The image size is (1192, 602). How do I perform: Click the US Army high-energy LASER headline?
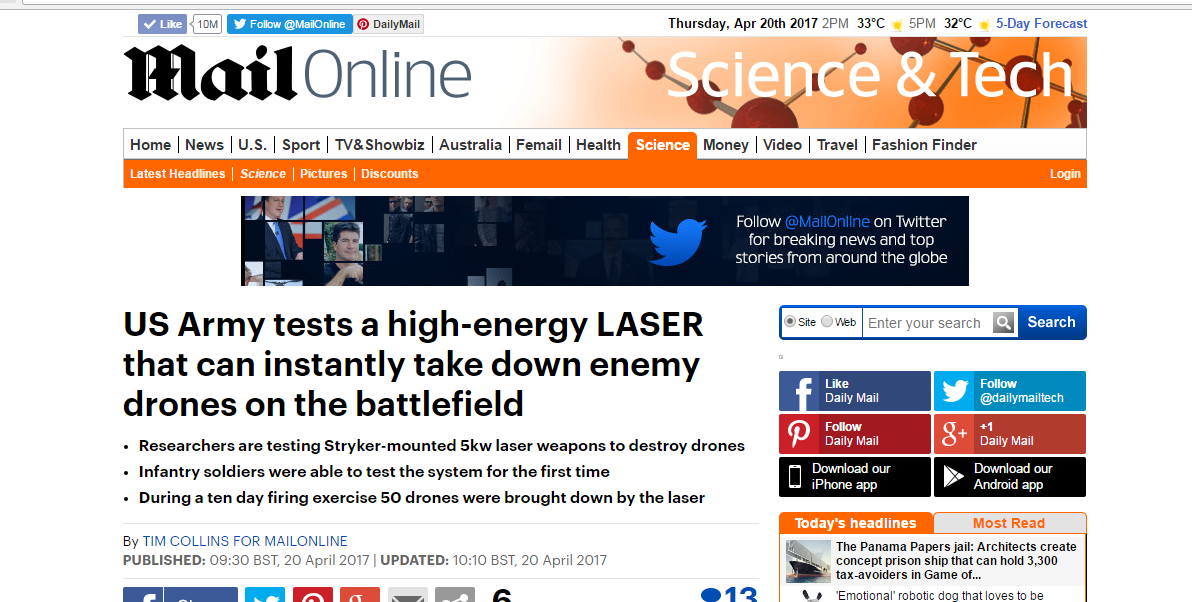pos(414,365)
